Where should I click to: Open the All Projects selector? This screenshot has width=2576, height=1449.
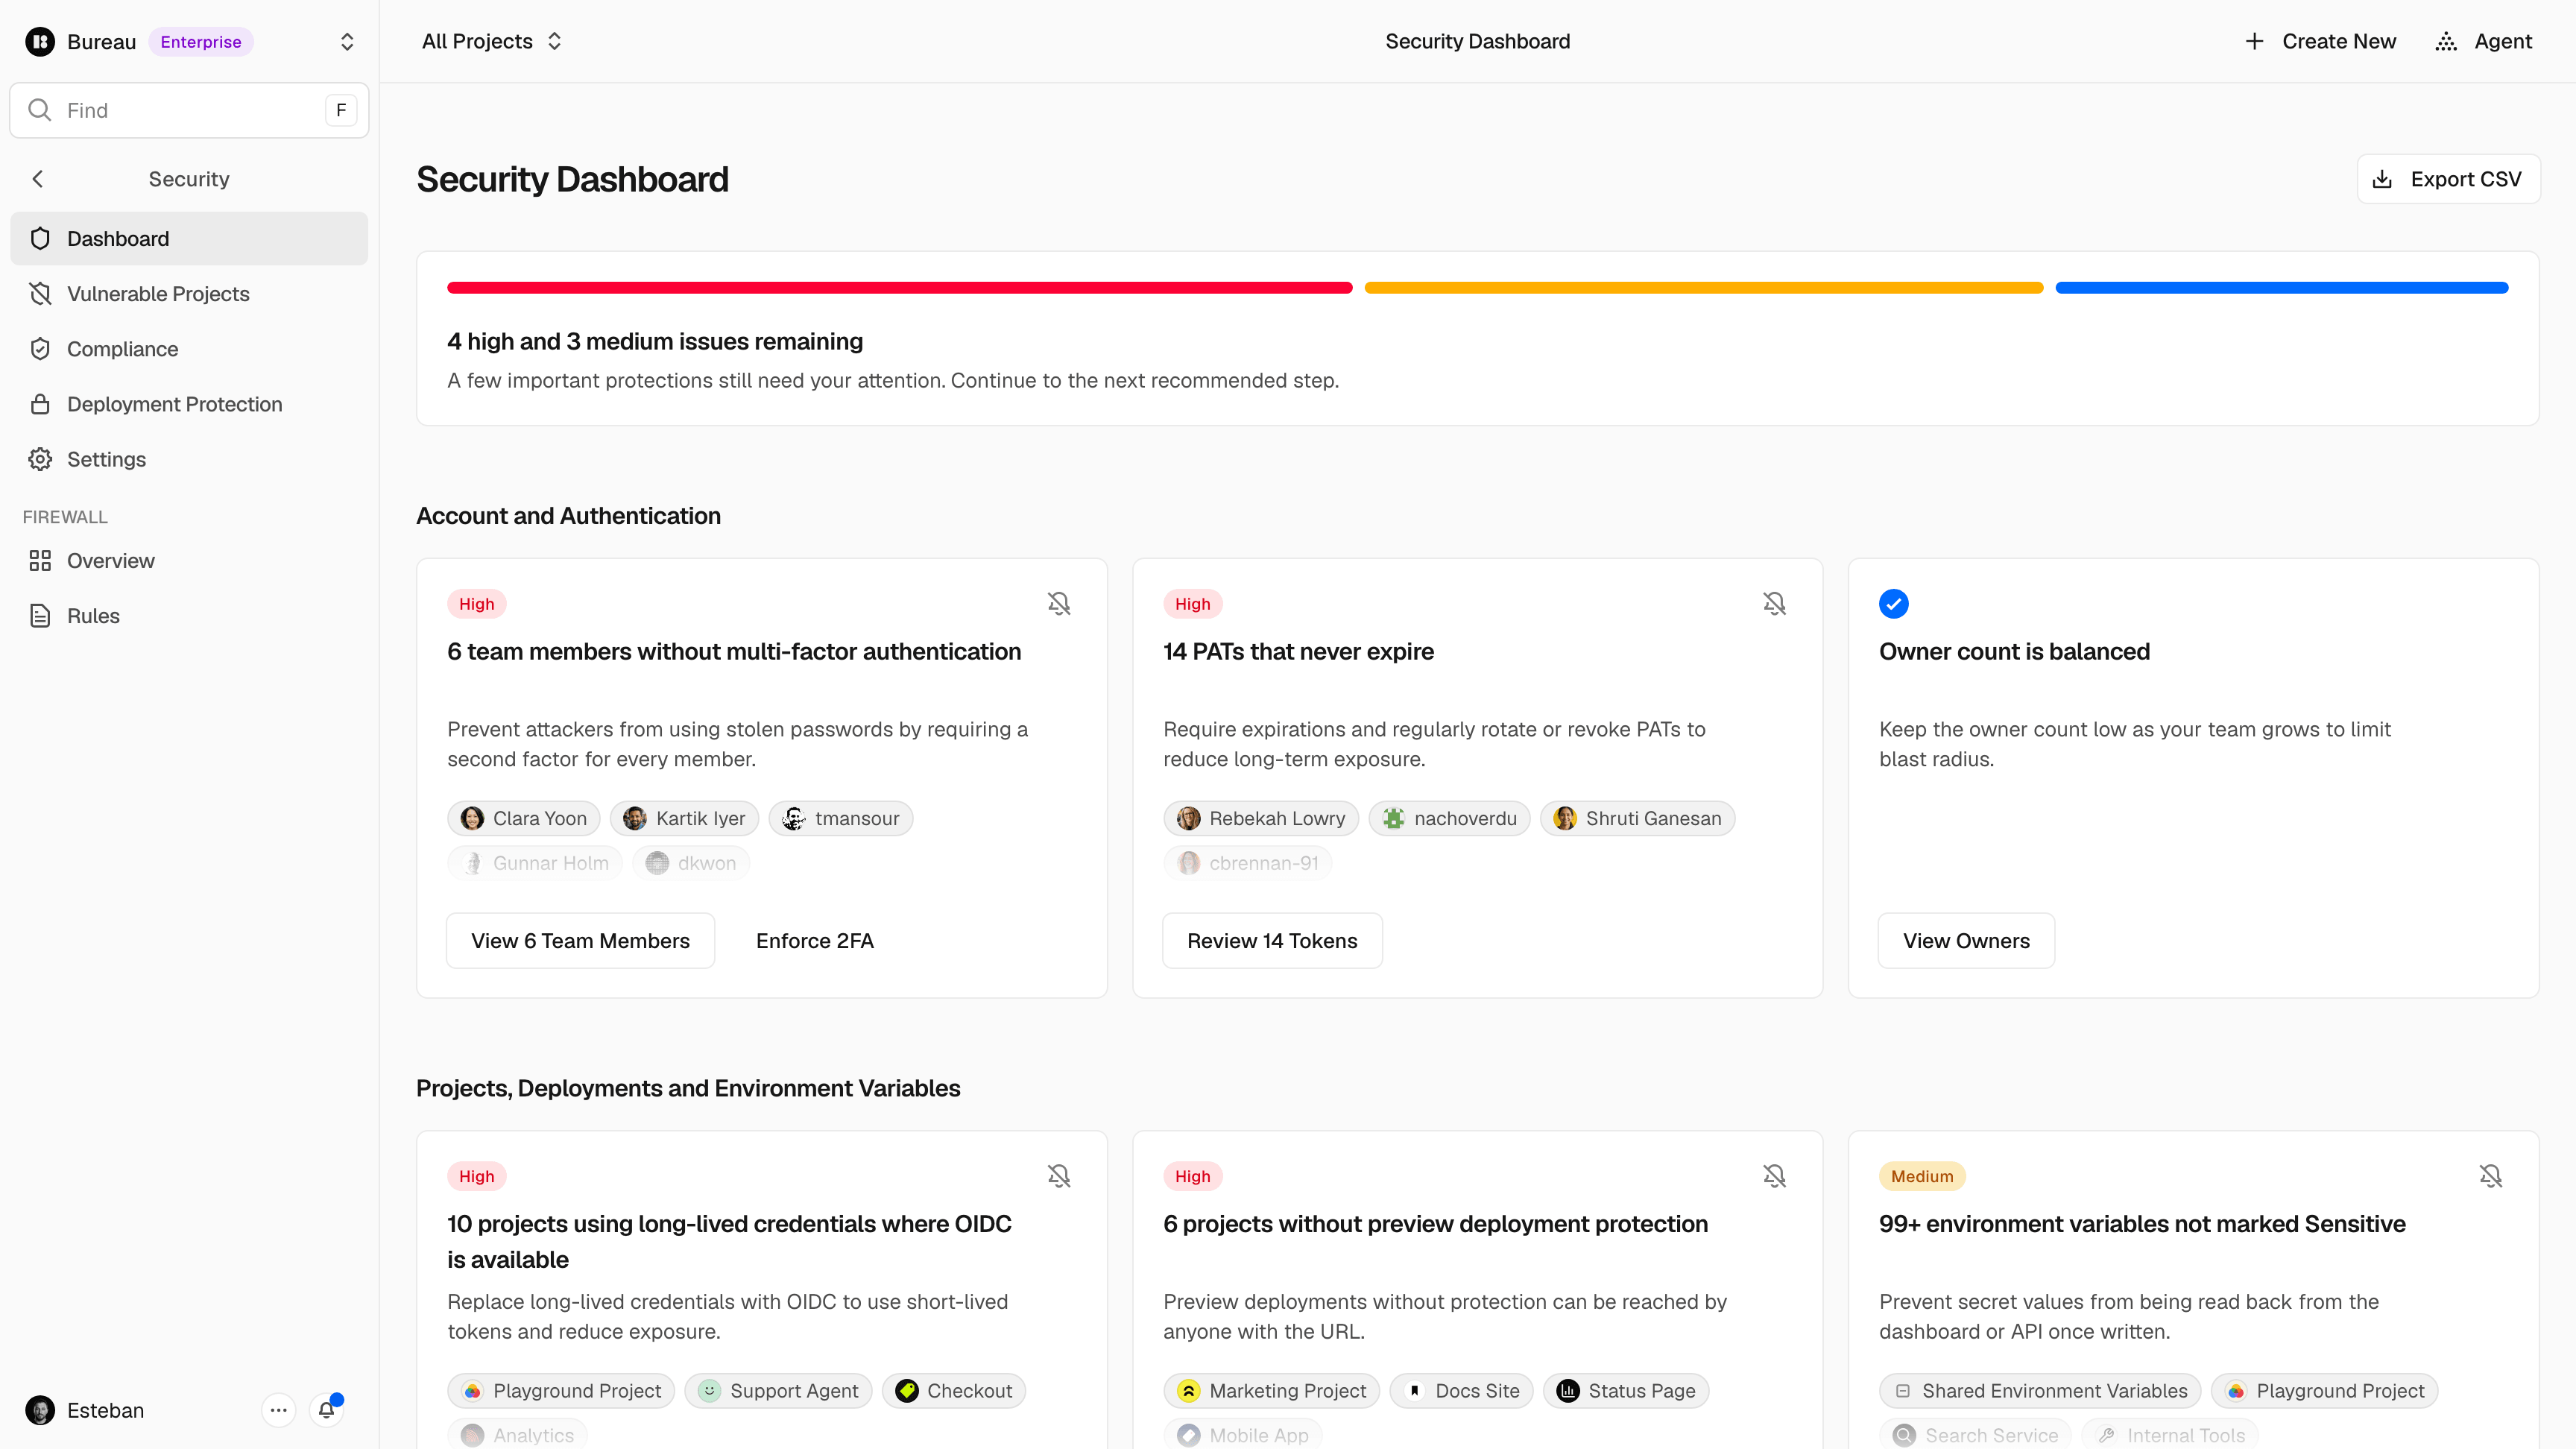pyautogui.click(x=492, y=41)
